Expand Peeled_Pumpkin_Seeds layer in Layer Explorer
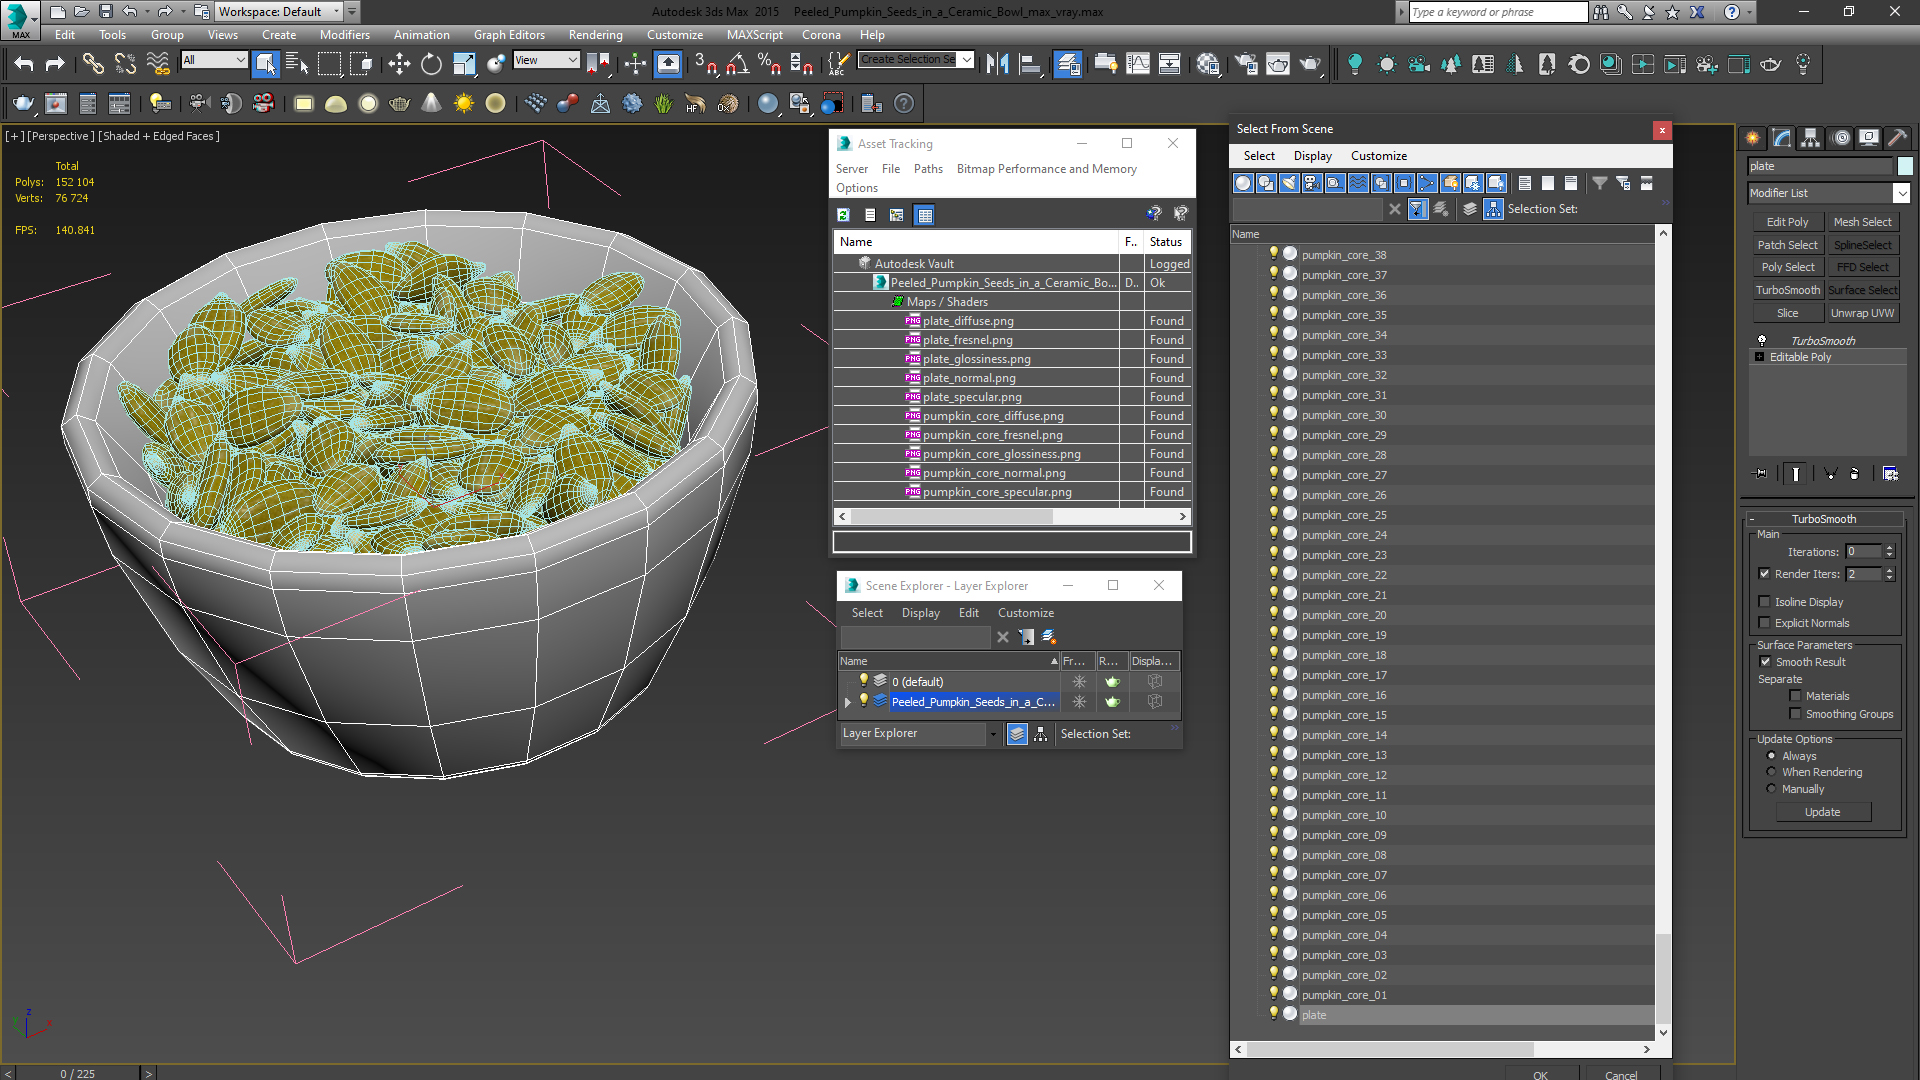 tap(848, 702)
